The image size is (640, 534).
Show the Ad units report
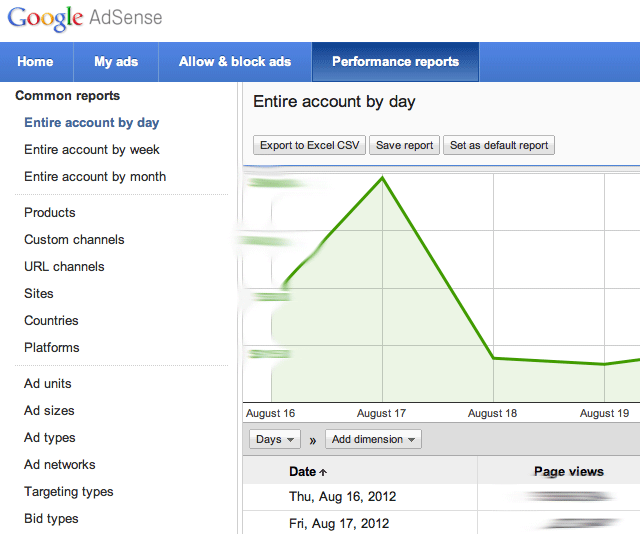[x=48, y=383]
